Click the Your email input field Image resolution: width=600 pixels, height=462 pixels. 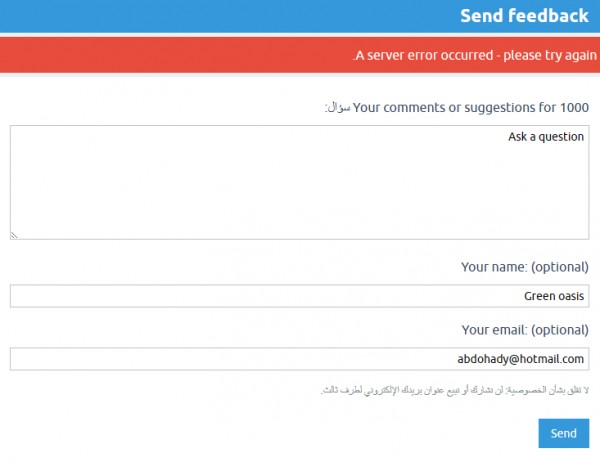[300, 358]
